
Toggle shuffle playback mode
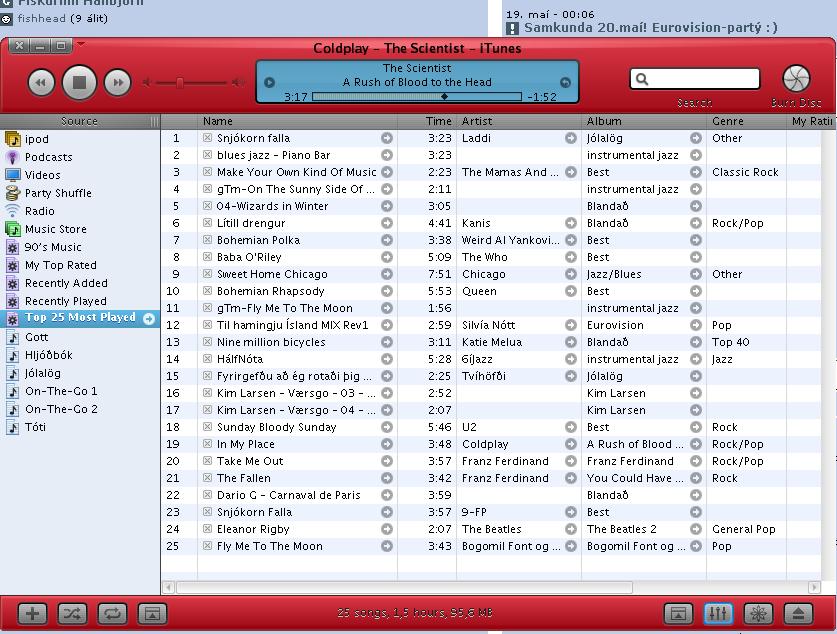(72, 613)
